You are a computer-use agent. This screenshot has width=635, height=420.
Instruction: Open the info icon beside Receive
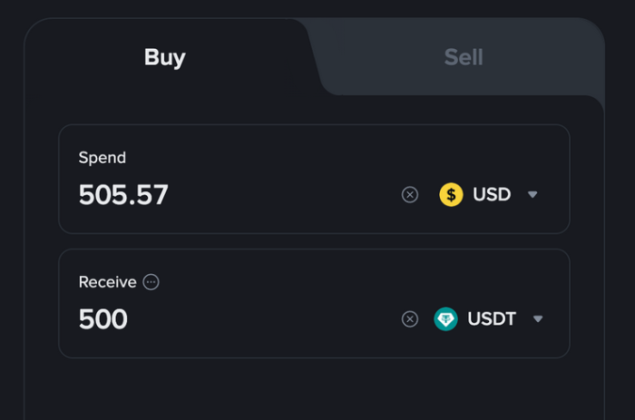[x=151, y=282]
